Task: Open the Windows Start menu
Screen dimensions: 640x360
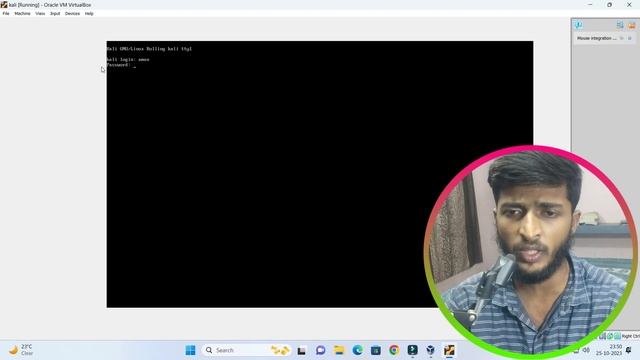Action: pos(190,350)
